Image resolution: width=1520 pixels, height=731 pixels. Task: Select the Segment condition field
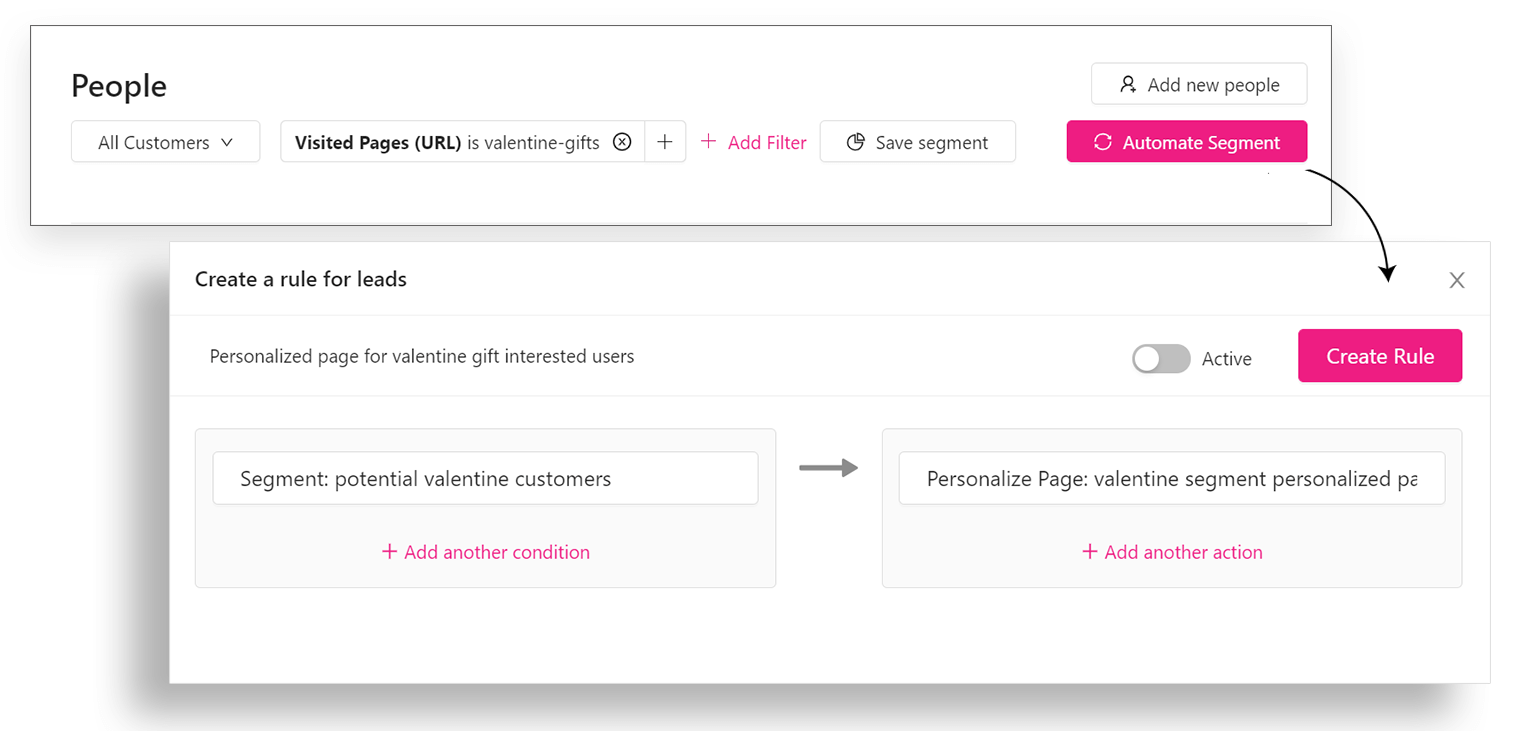pyautogui.click(x=485, y=478)
